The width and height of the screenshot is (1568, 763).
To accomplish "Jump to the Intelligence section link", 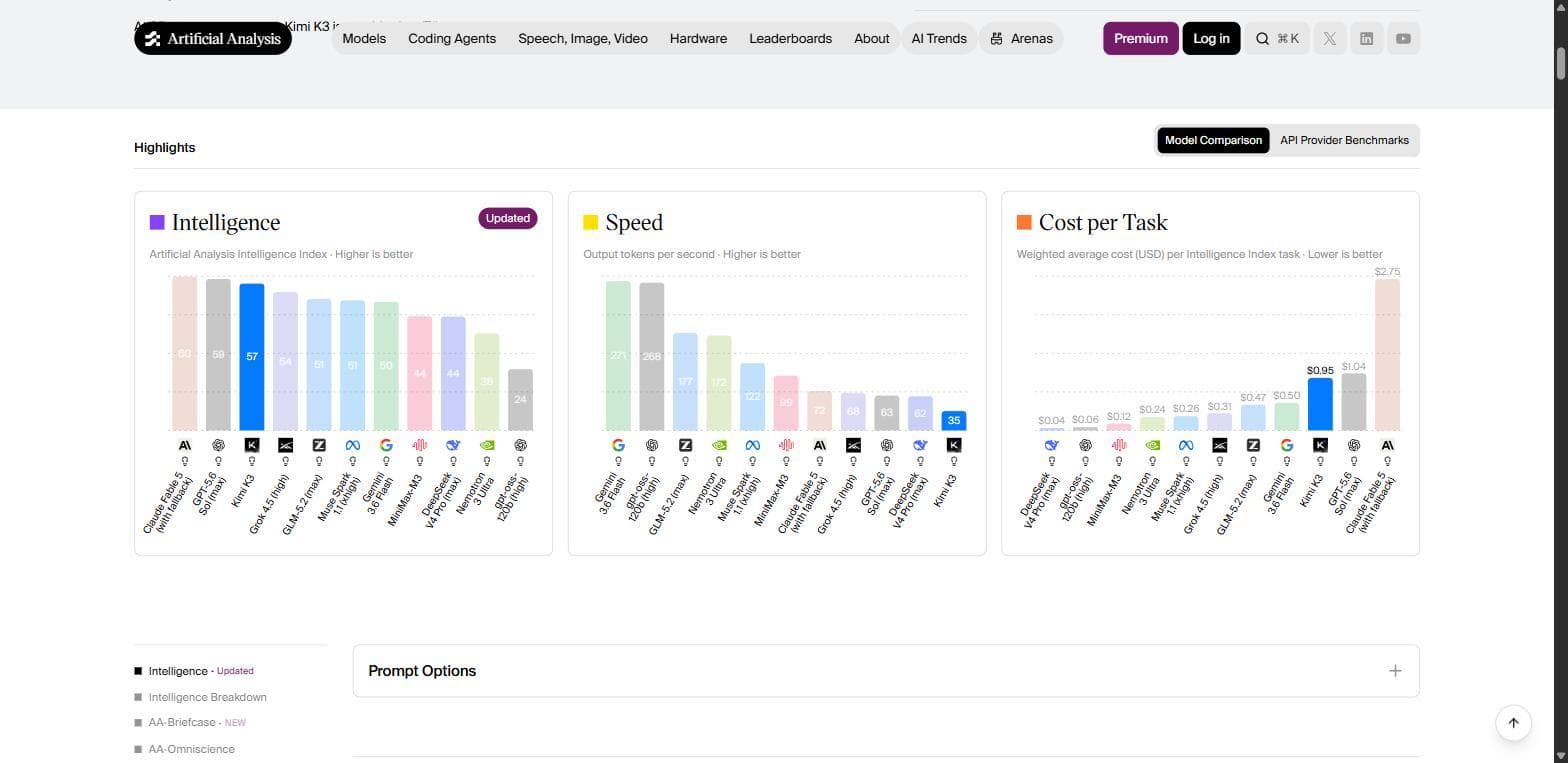I will coord(178,671).
